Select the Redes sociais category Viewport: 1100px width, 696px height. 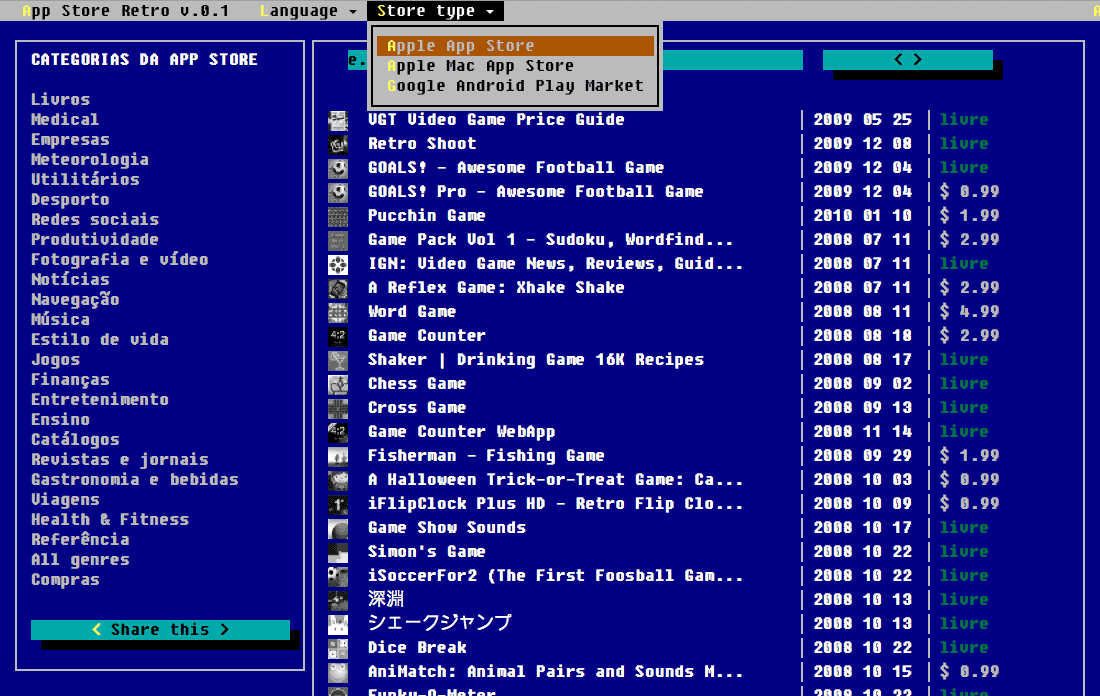point(95,220)
